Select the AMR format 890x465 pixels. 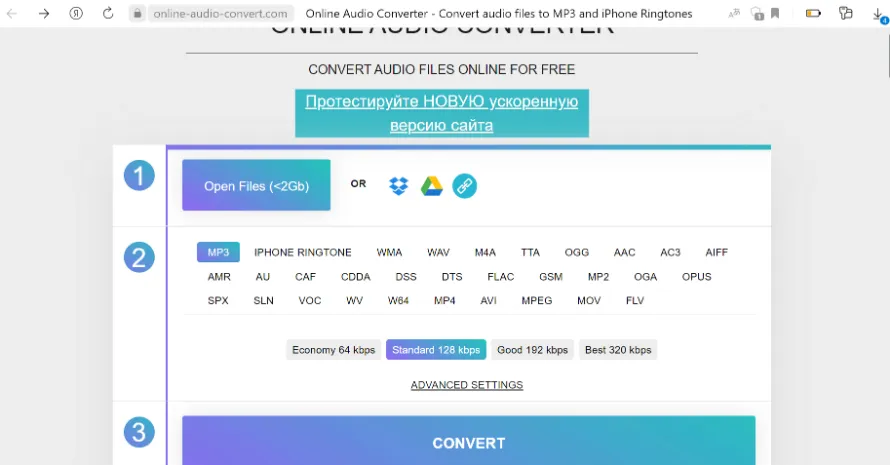coord(219,277)
